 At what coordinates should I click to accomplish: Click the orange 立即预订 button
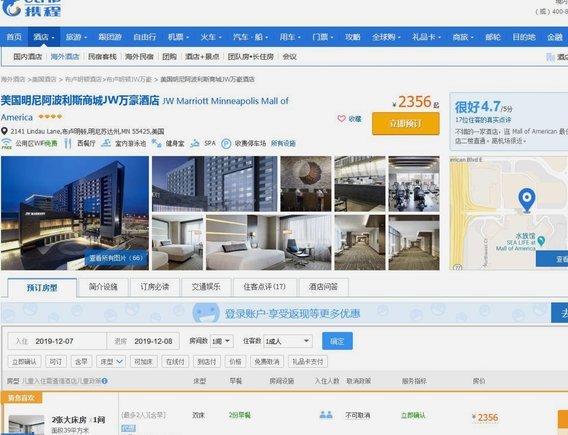tap(406, 124)
